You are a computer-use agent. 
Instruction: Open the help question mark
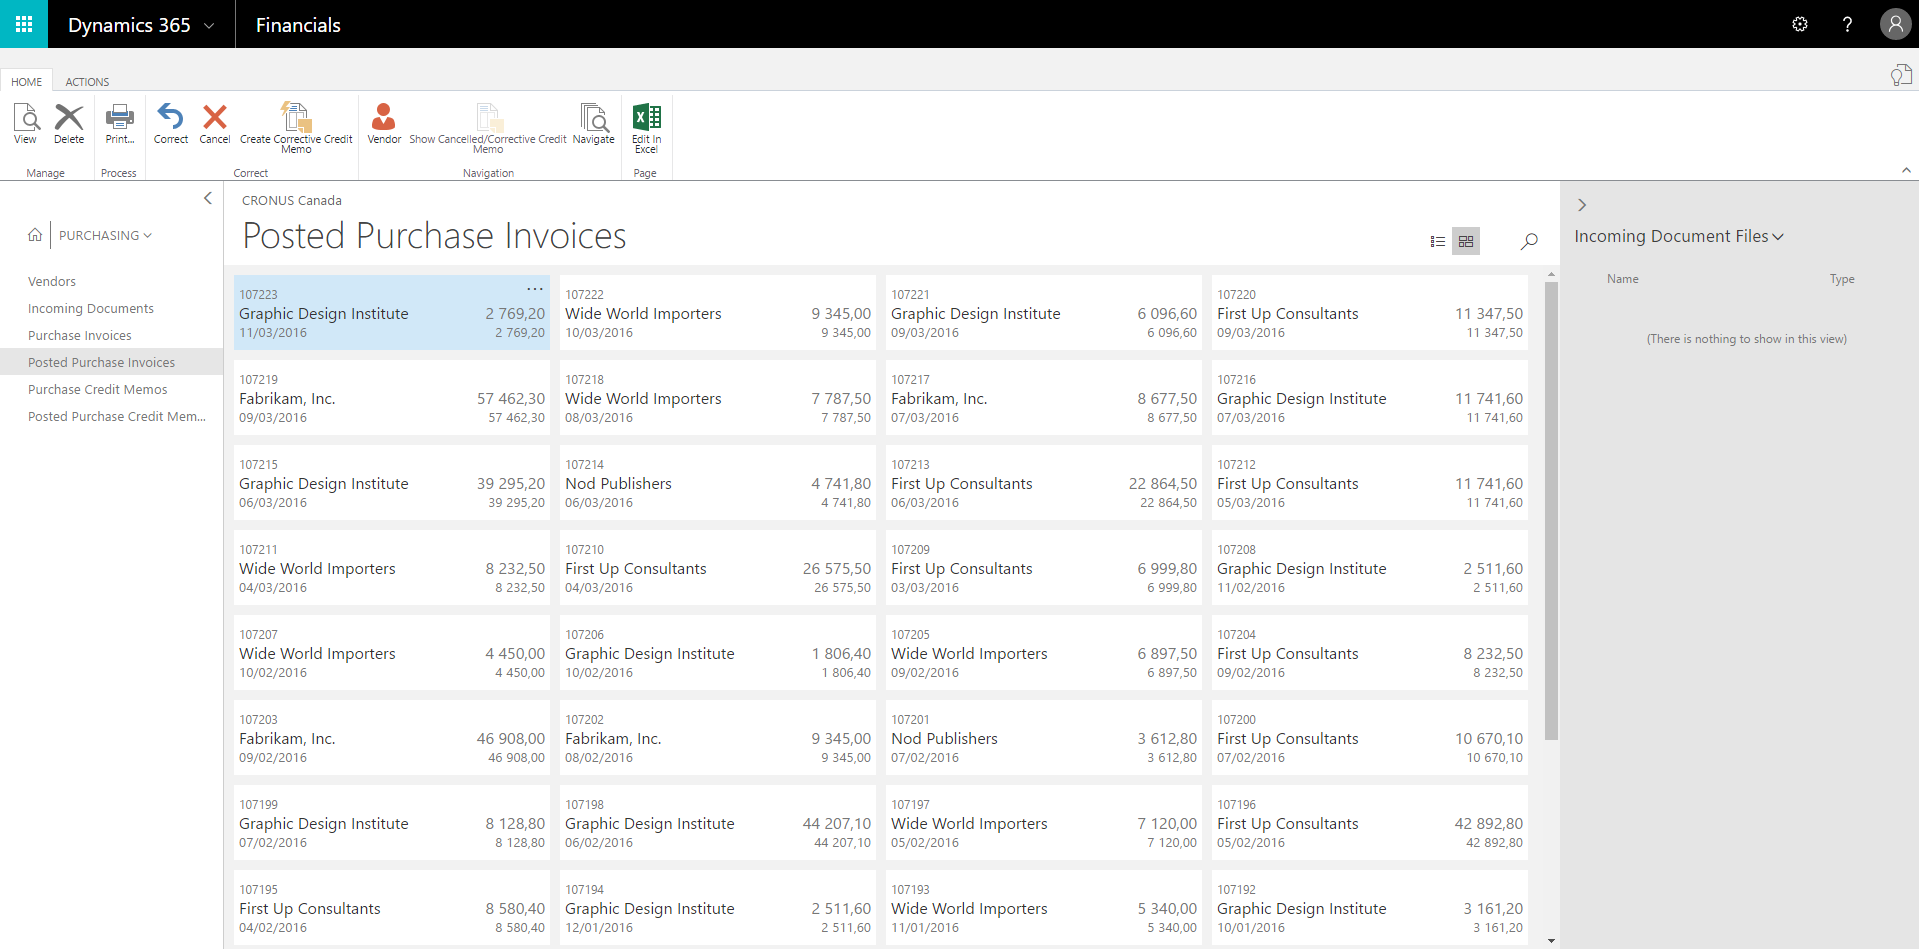1847,24
